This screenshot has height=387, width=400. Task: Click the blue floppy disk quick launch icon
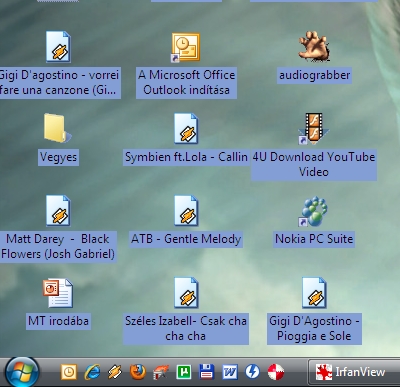coord(207,372)
